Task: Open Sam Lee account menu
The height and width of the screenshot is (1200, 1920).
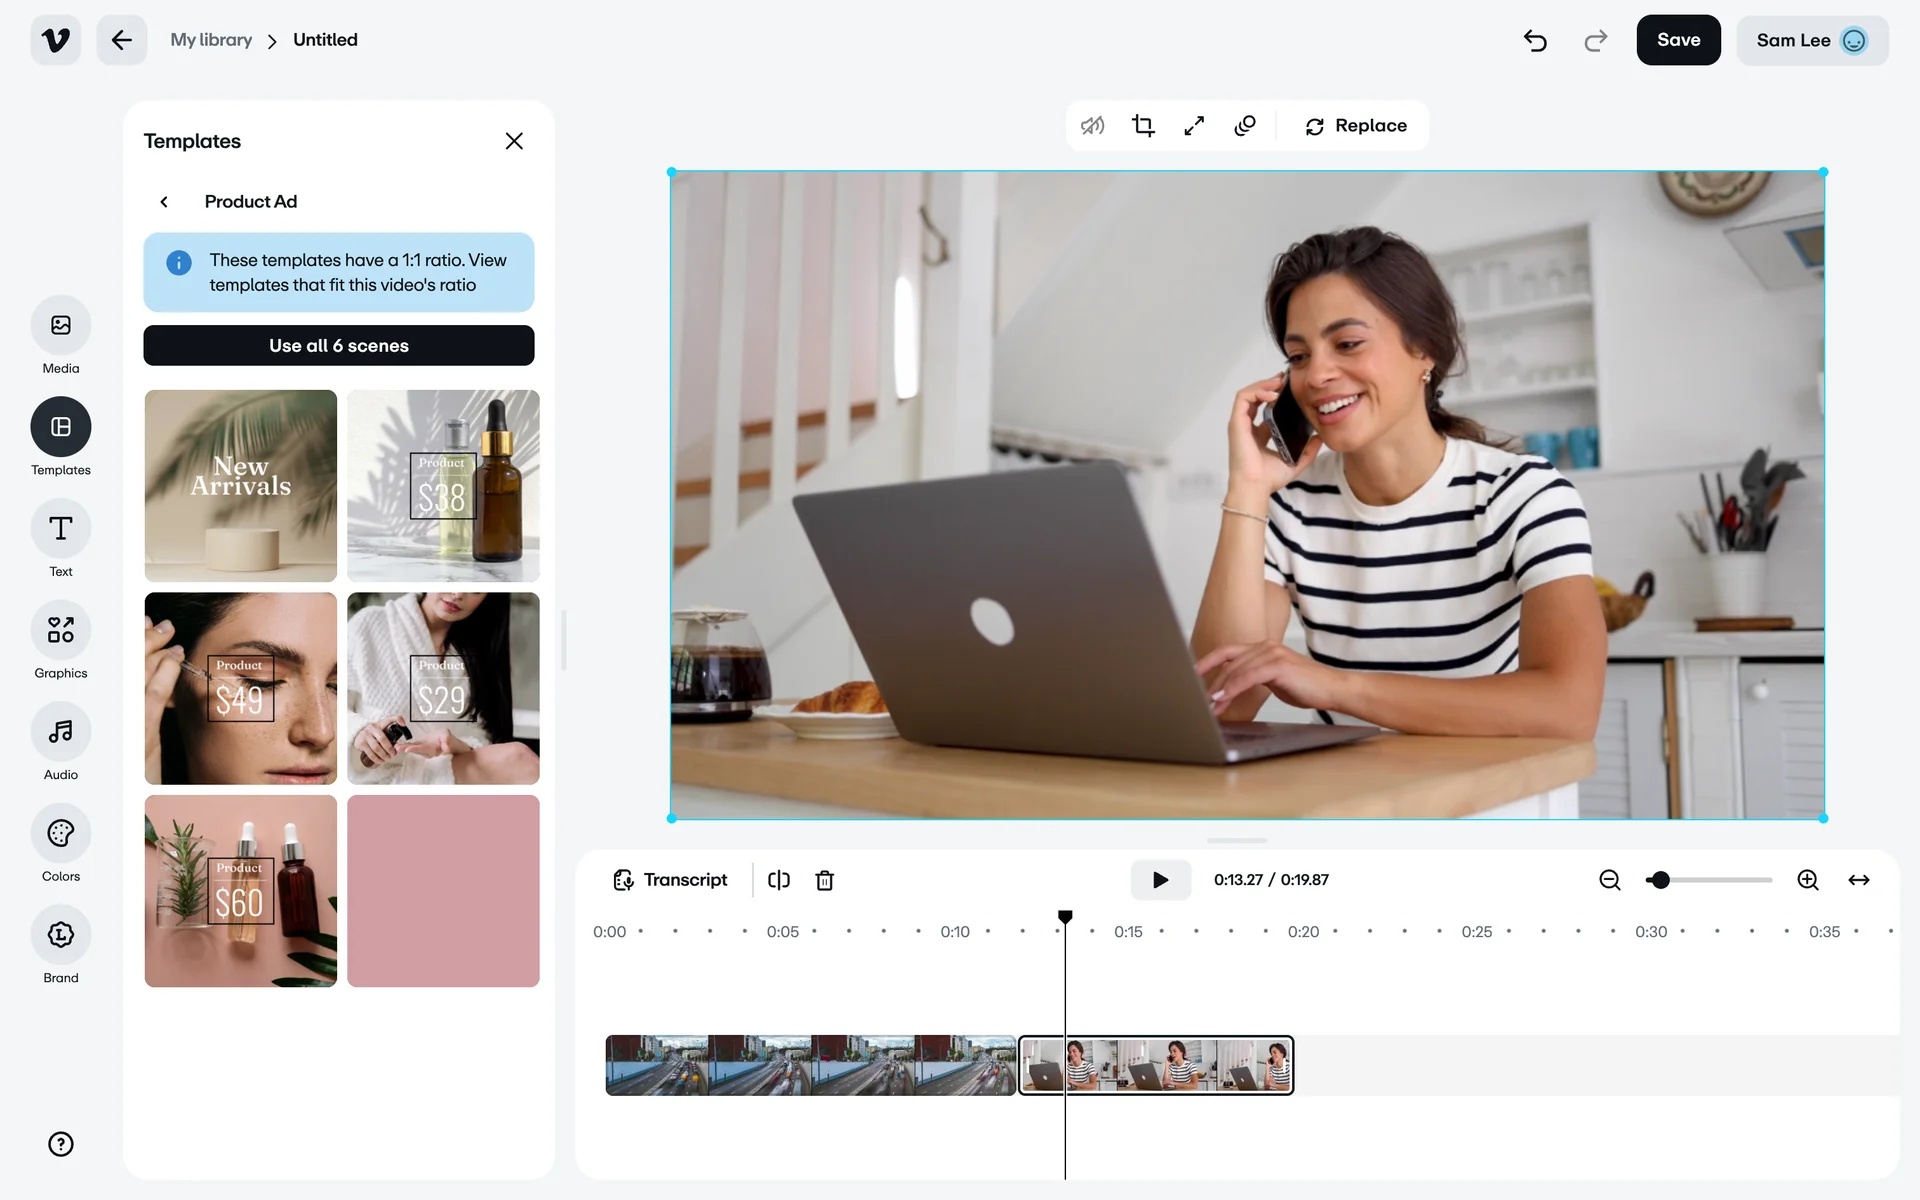Action: pos(1811,40)
